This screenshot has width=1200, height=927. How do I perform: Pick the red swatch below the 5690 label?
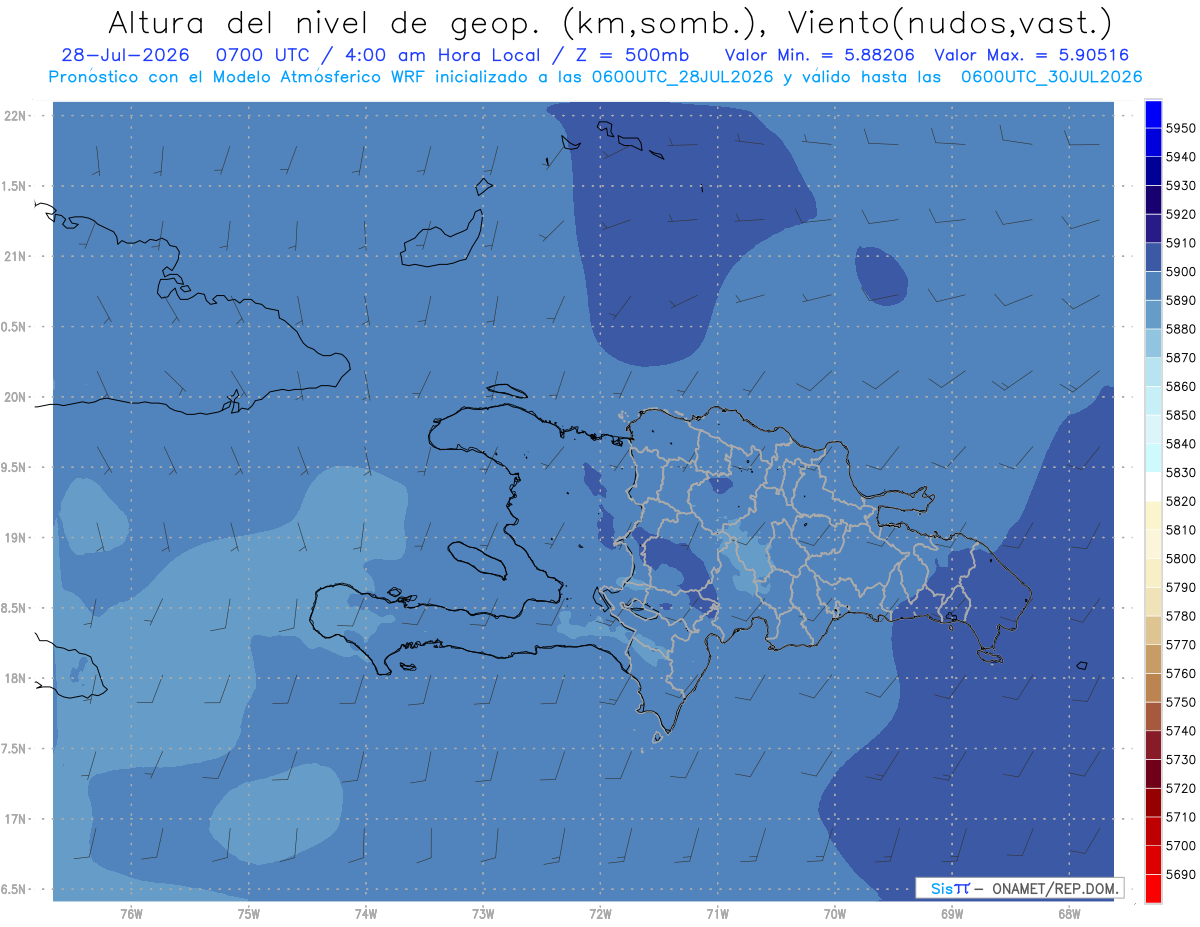1153,888
